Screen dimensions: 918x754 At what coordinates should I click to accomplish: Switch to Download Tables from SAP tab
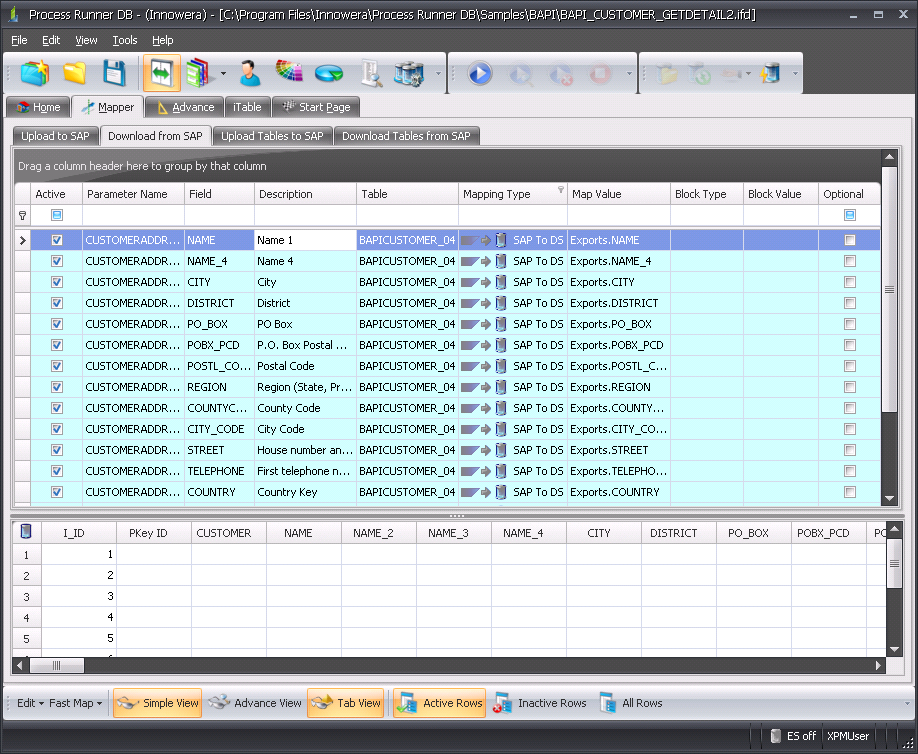coord(406,136)
